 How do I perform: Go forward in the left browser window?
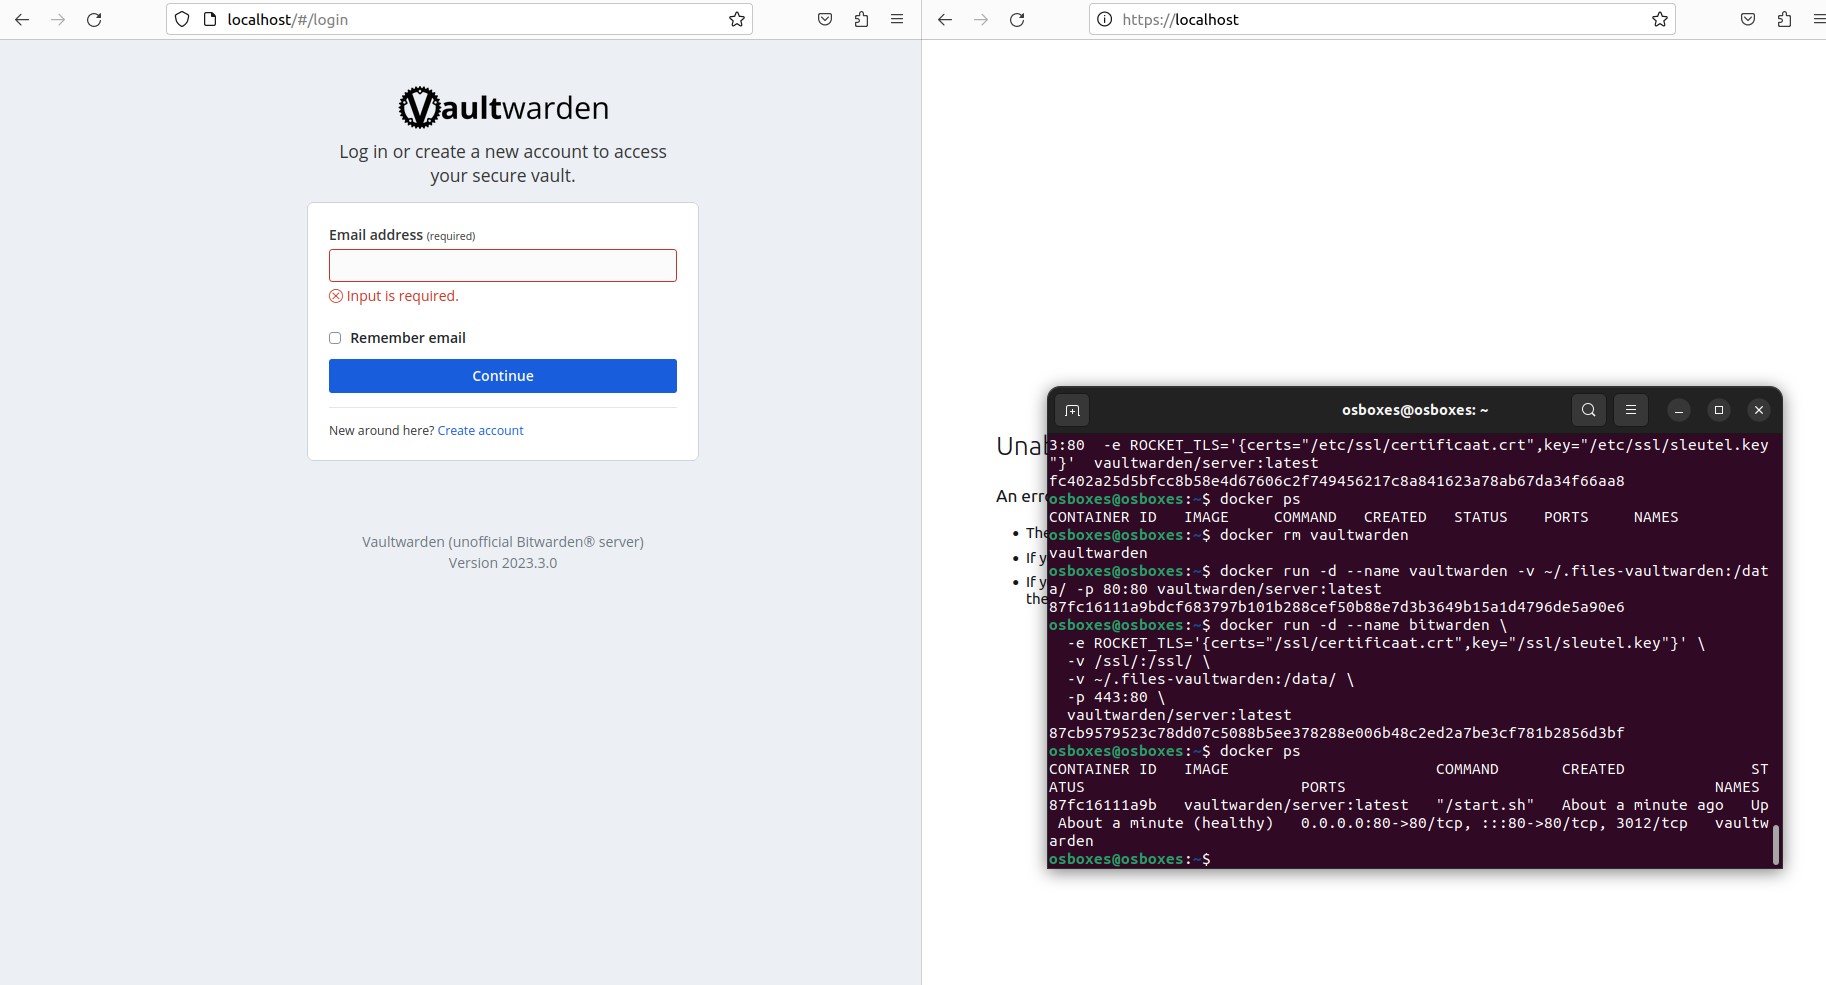[x=58, y=19]
